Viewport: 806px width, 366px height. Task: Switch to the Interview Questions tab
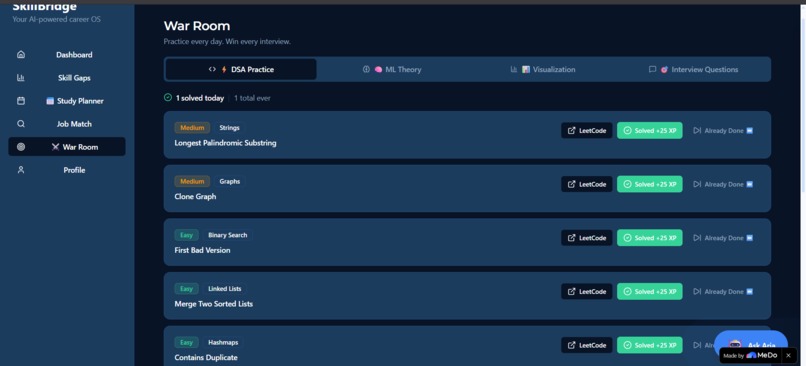tap(693, 69)
